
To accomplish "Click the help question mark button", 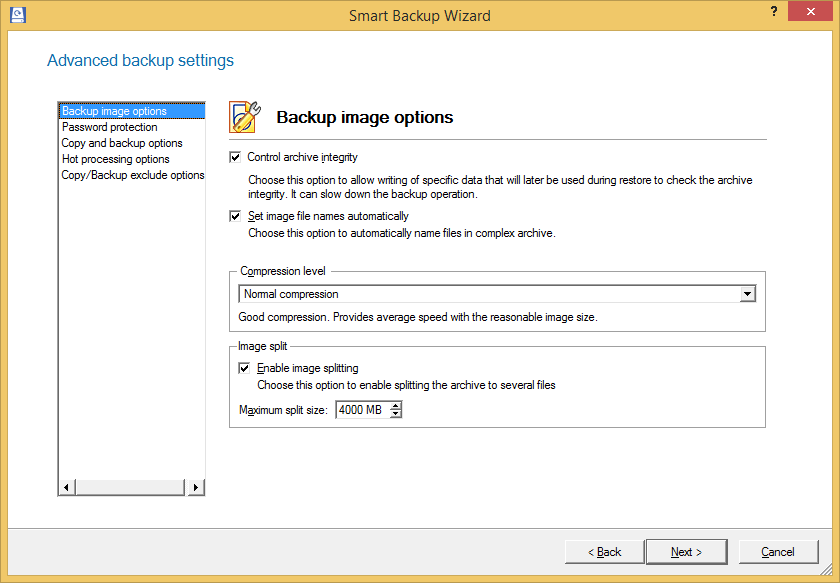I will 774,11.
